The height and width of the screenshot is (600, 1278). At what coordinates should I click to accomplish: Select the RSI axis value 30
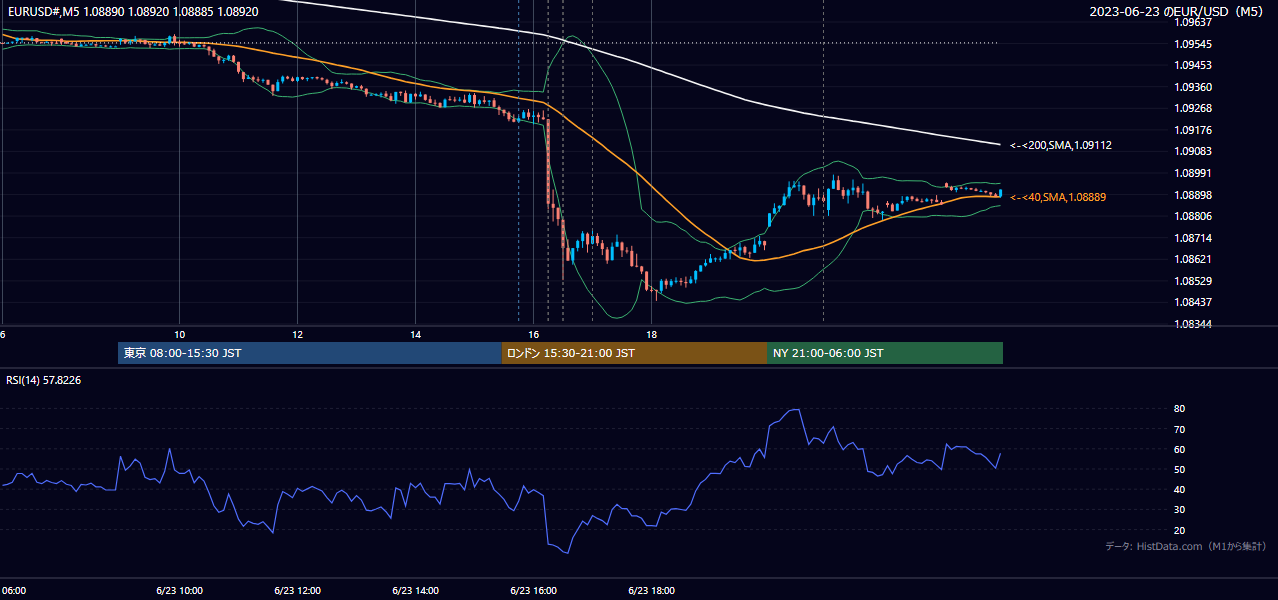click(1180, 510)
